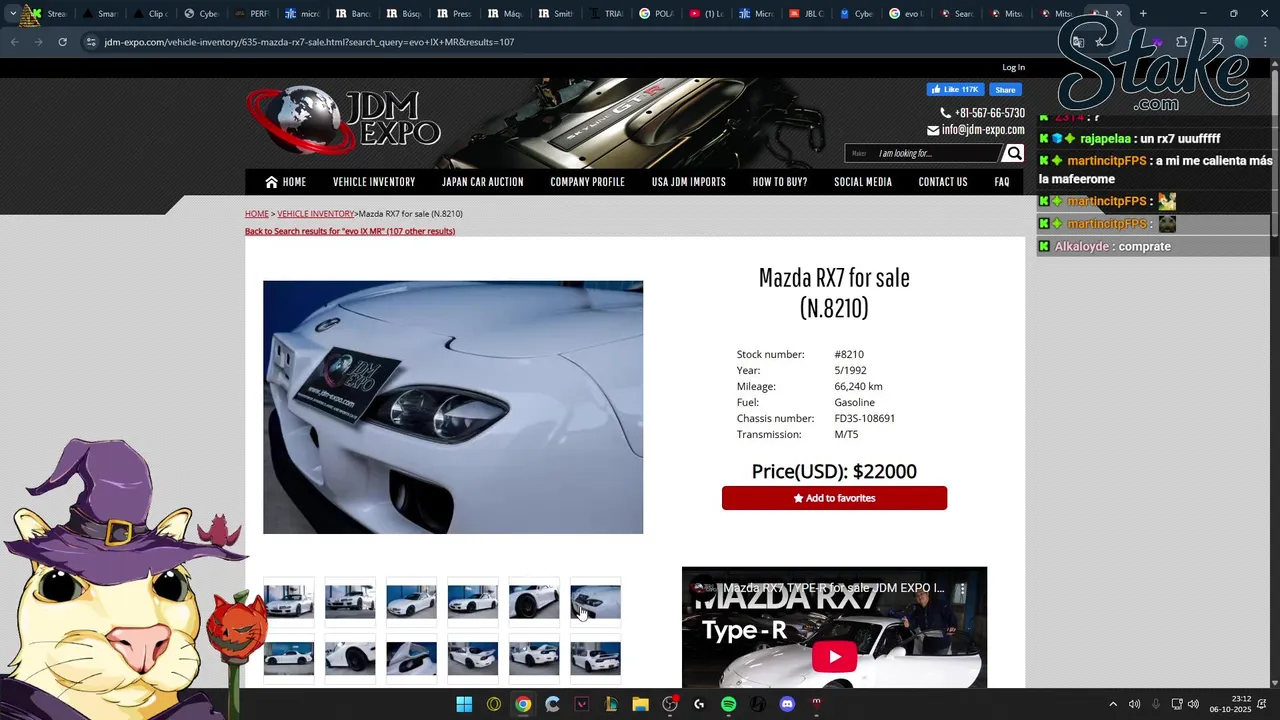Click the Mazda RX7 Type-R video title
Image resolution: width=1280 pixels, height=720 pixels.
pyautogui.click(x=833, y=589)
